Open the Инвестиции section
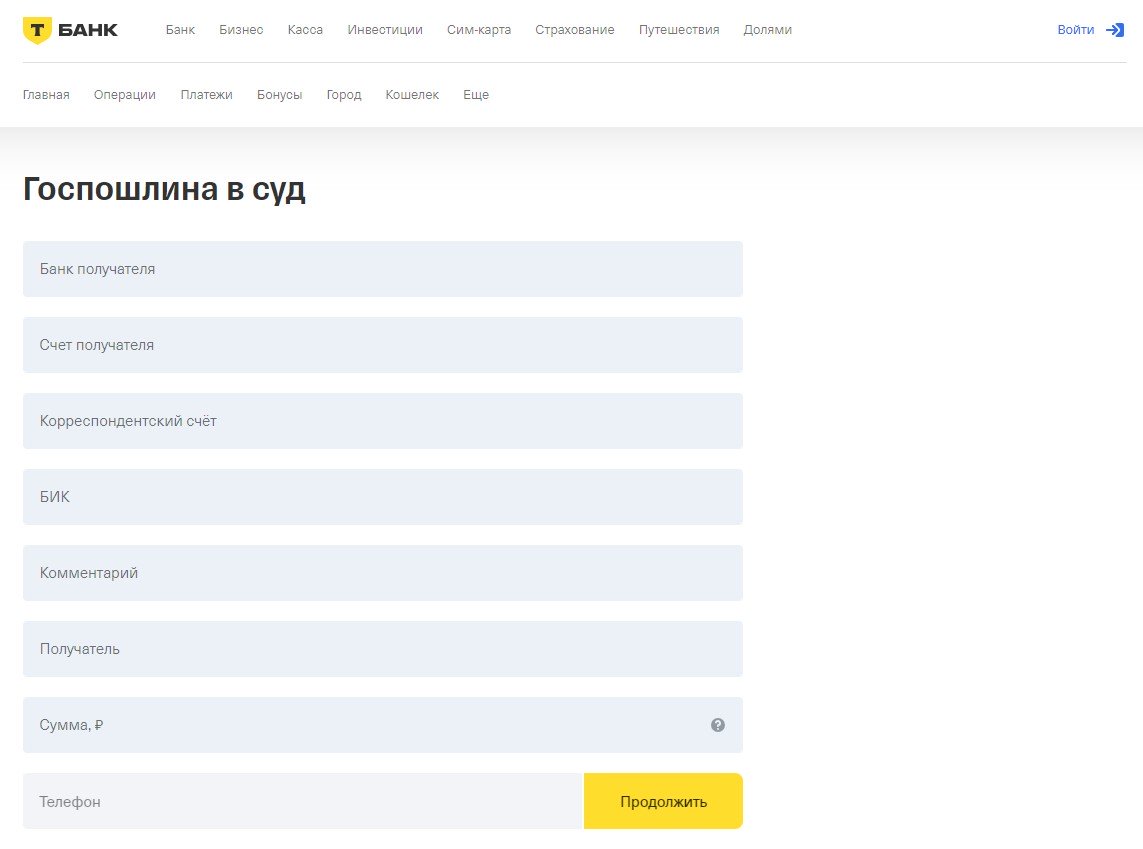Image resolution: width=1143 pixels, height=849 pixels. [385, 30]
